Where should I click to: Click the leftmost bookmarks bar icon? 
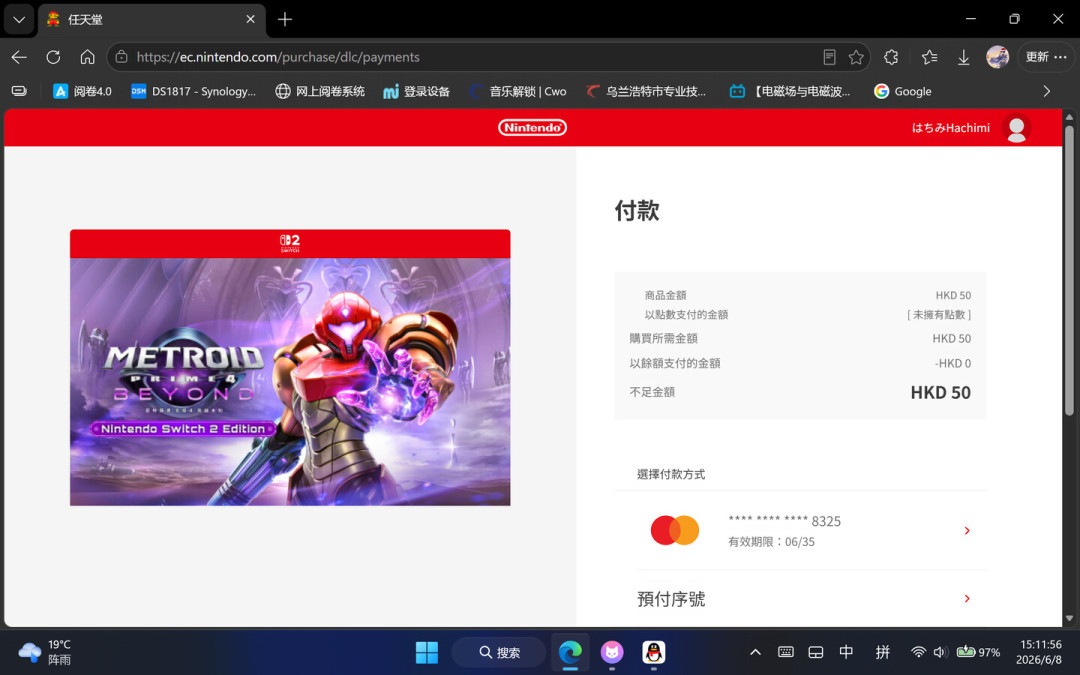tap(19, 91)
